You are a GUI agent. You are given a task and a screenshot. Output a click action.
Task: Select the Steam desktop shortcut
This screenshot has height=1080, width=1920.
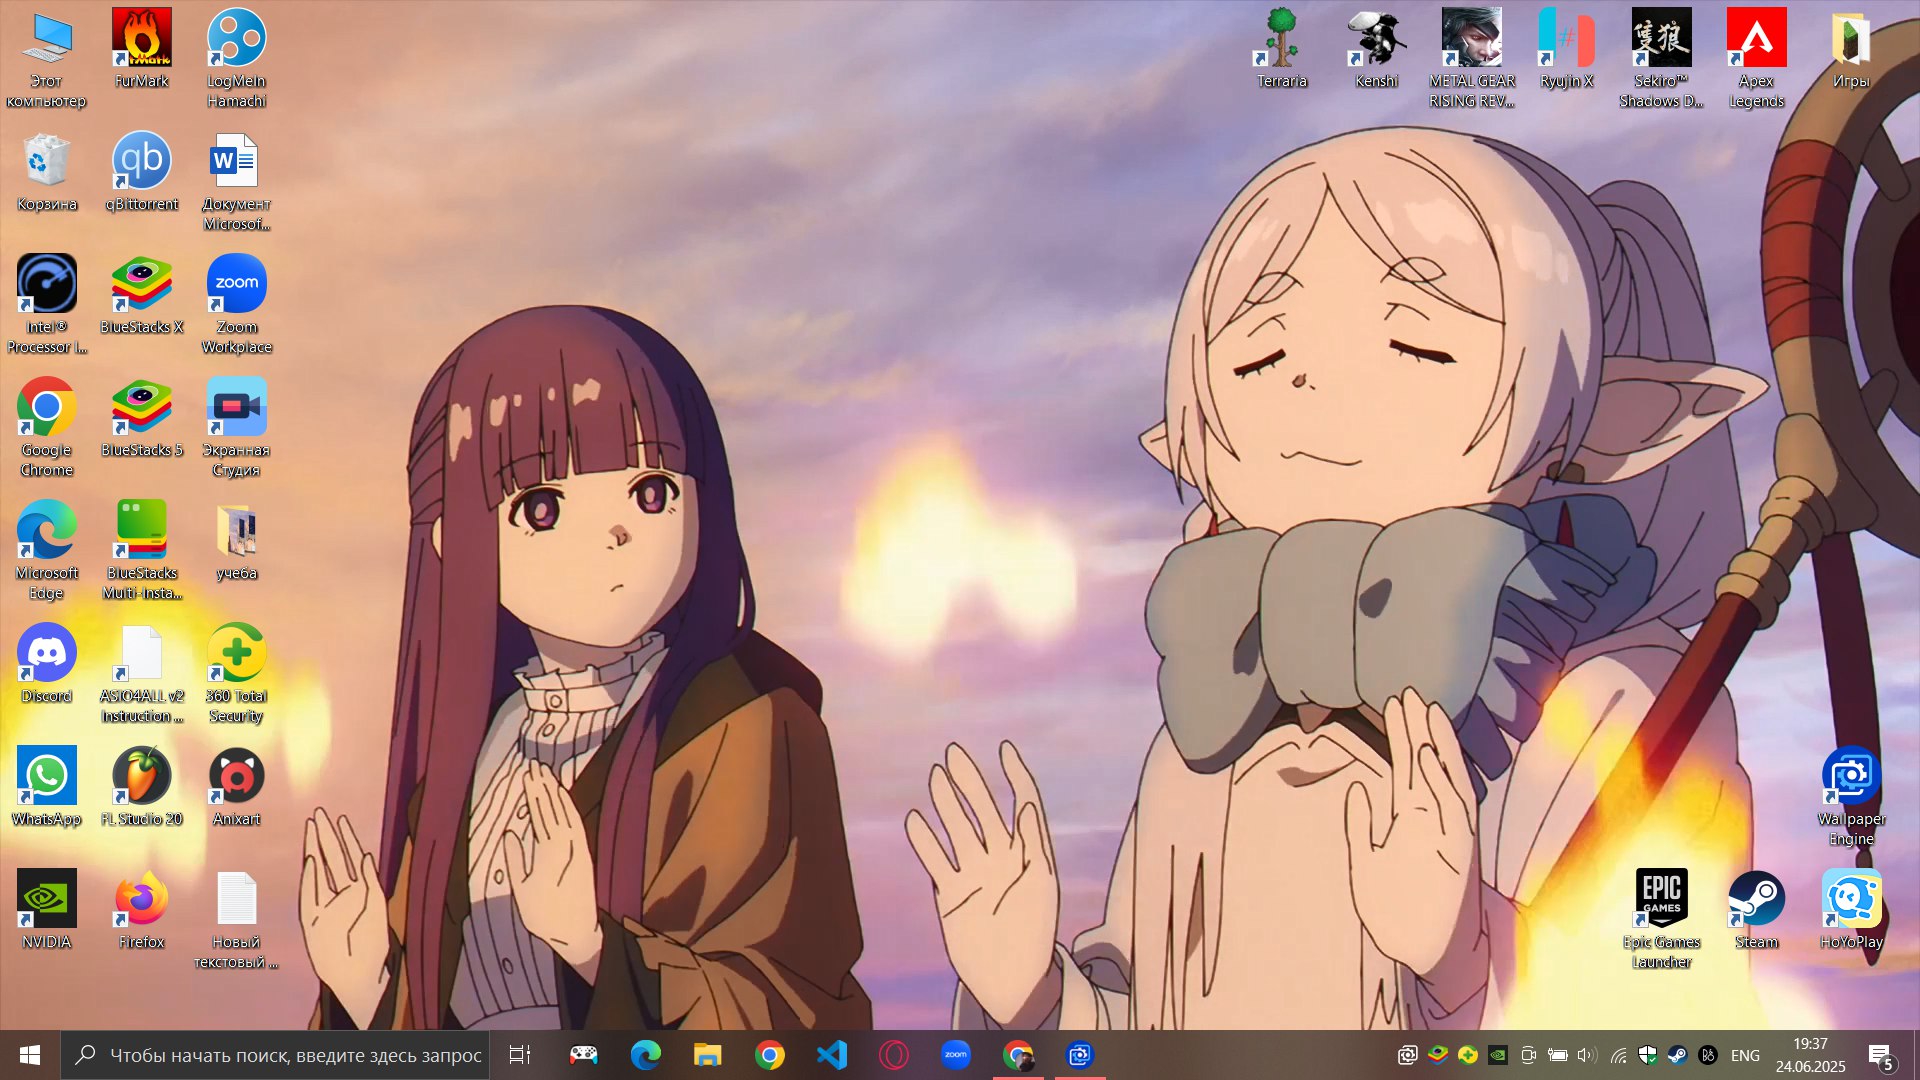1756,911
